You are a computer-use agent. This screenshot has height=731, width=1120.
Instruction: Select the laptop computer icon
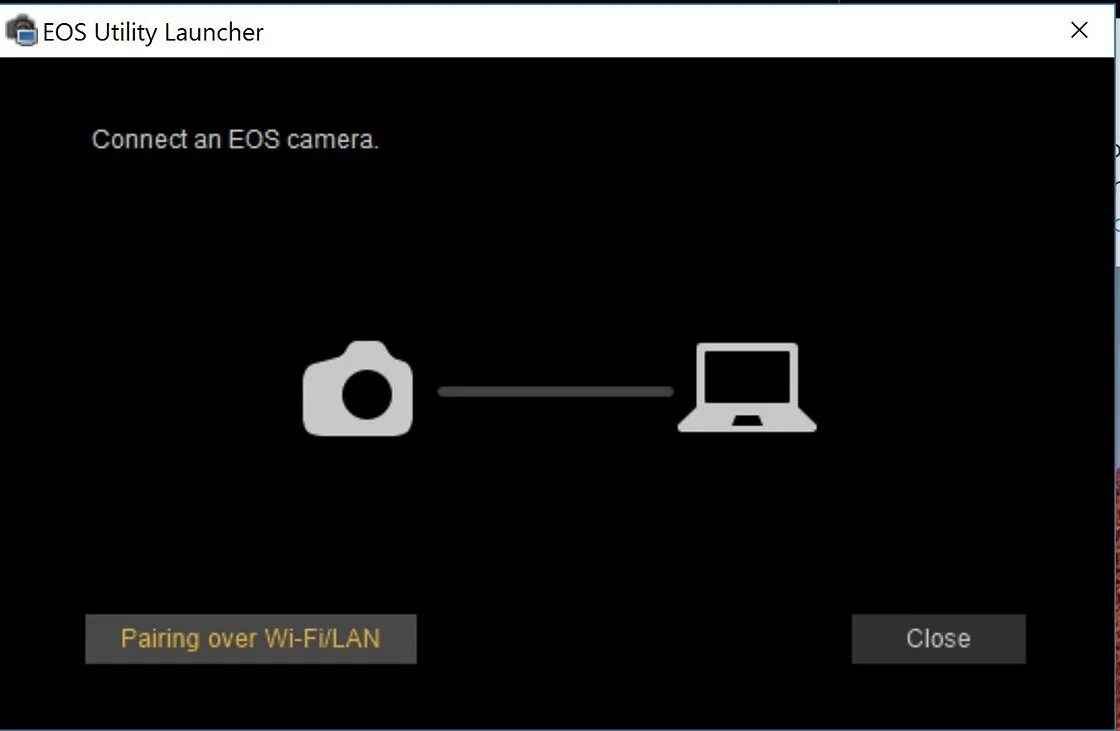click(x=747, y=387)
